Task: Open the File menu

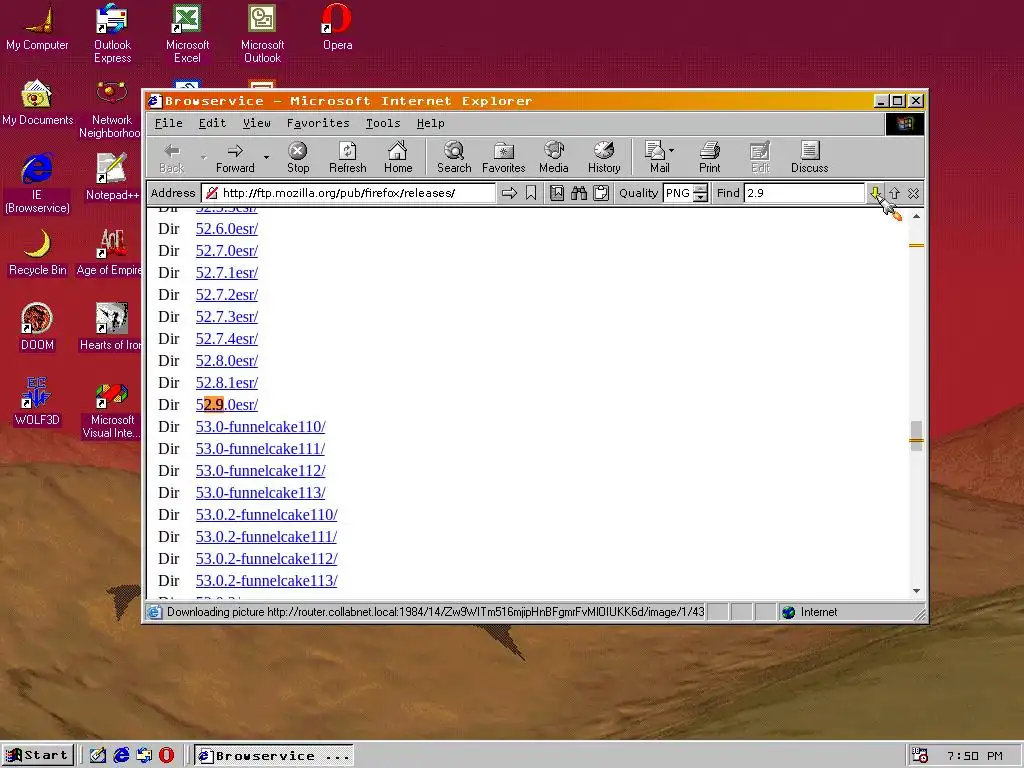Action: click(x=168, y=123)
